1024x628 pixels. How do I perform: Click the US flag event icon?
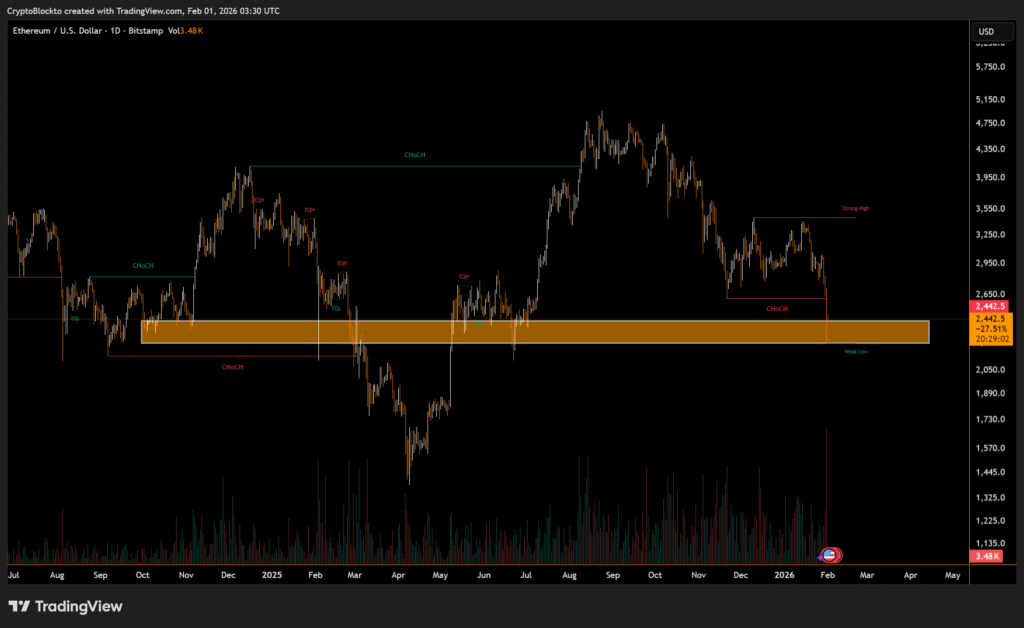coord(829,554)
